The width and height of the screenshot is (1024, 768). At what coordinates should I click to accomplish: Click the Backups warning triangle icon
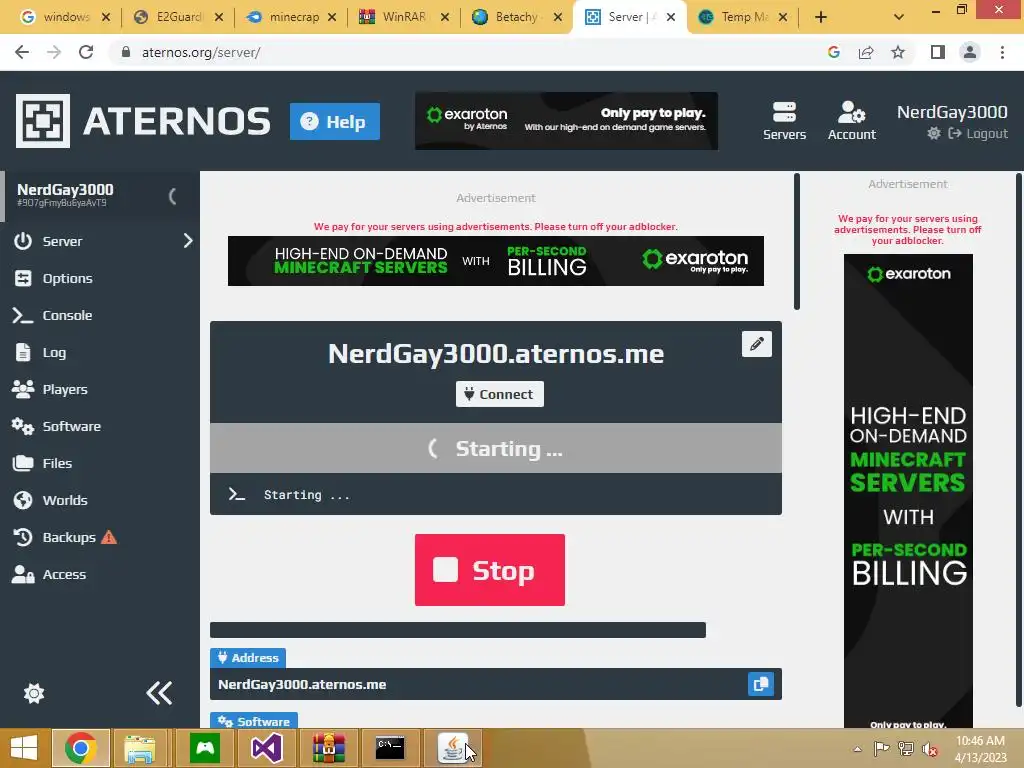(109, 537)
